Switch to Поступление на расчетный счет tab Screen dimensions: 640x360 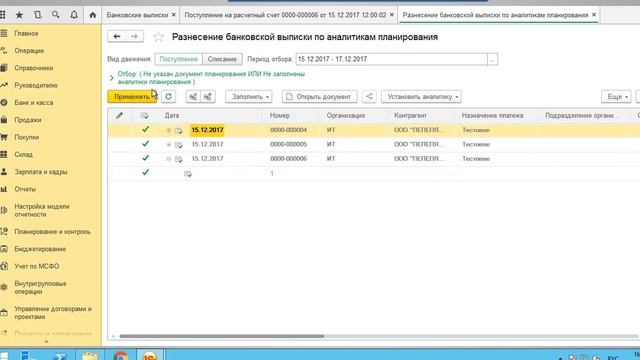[x=285, y=15]
